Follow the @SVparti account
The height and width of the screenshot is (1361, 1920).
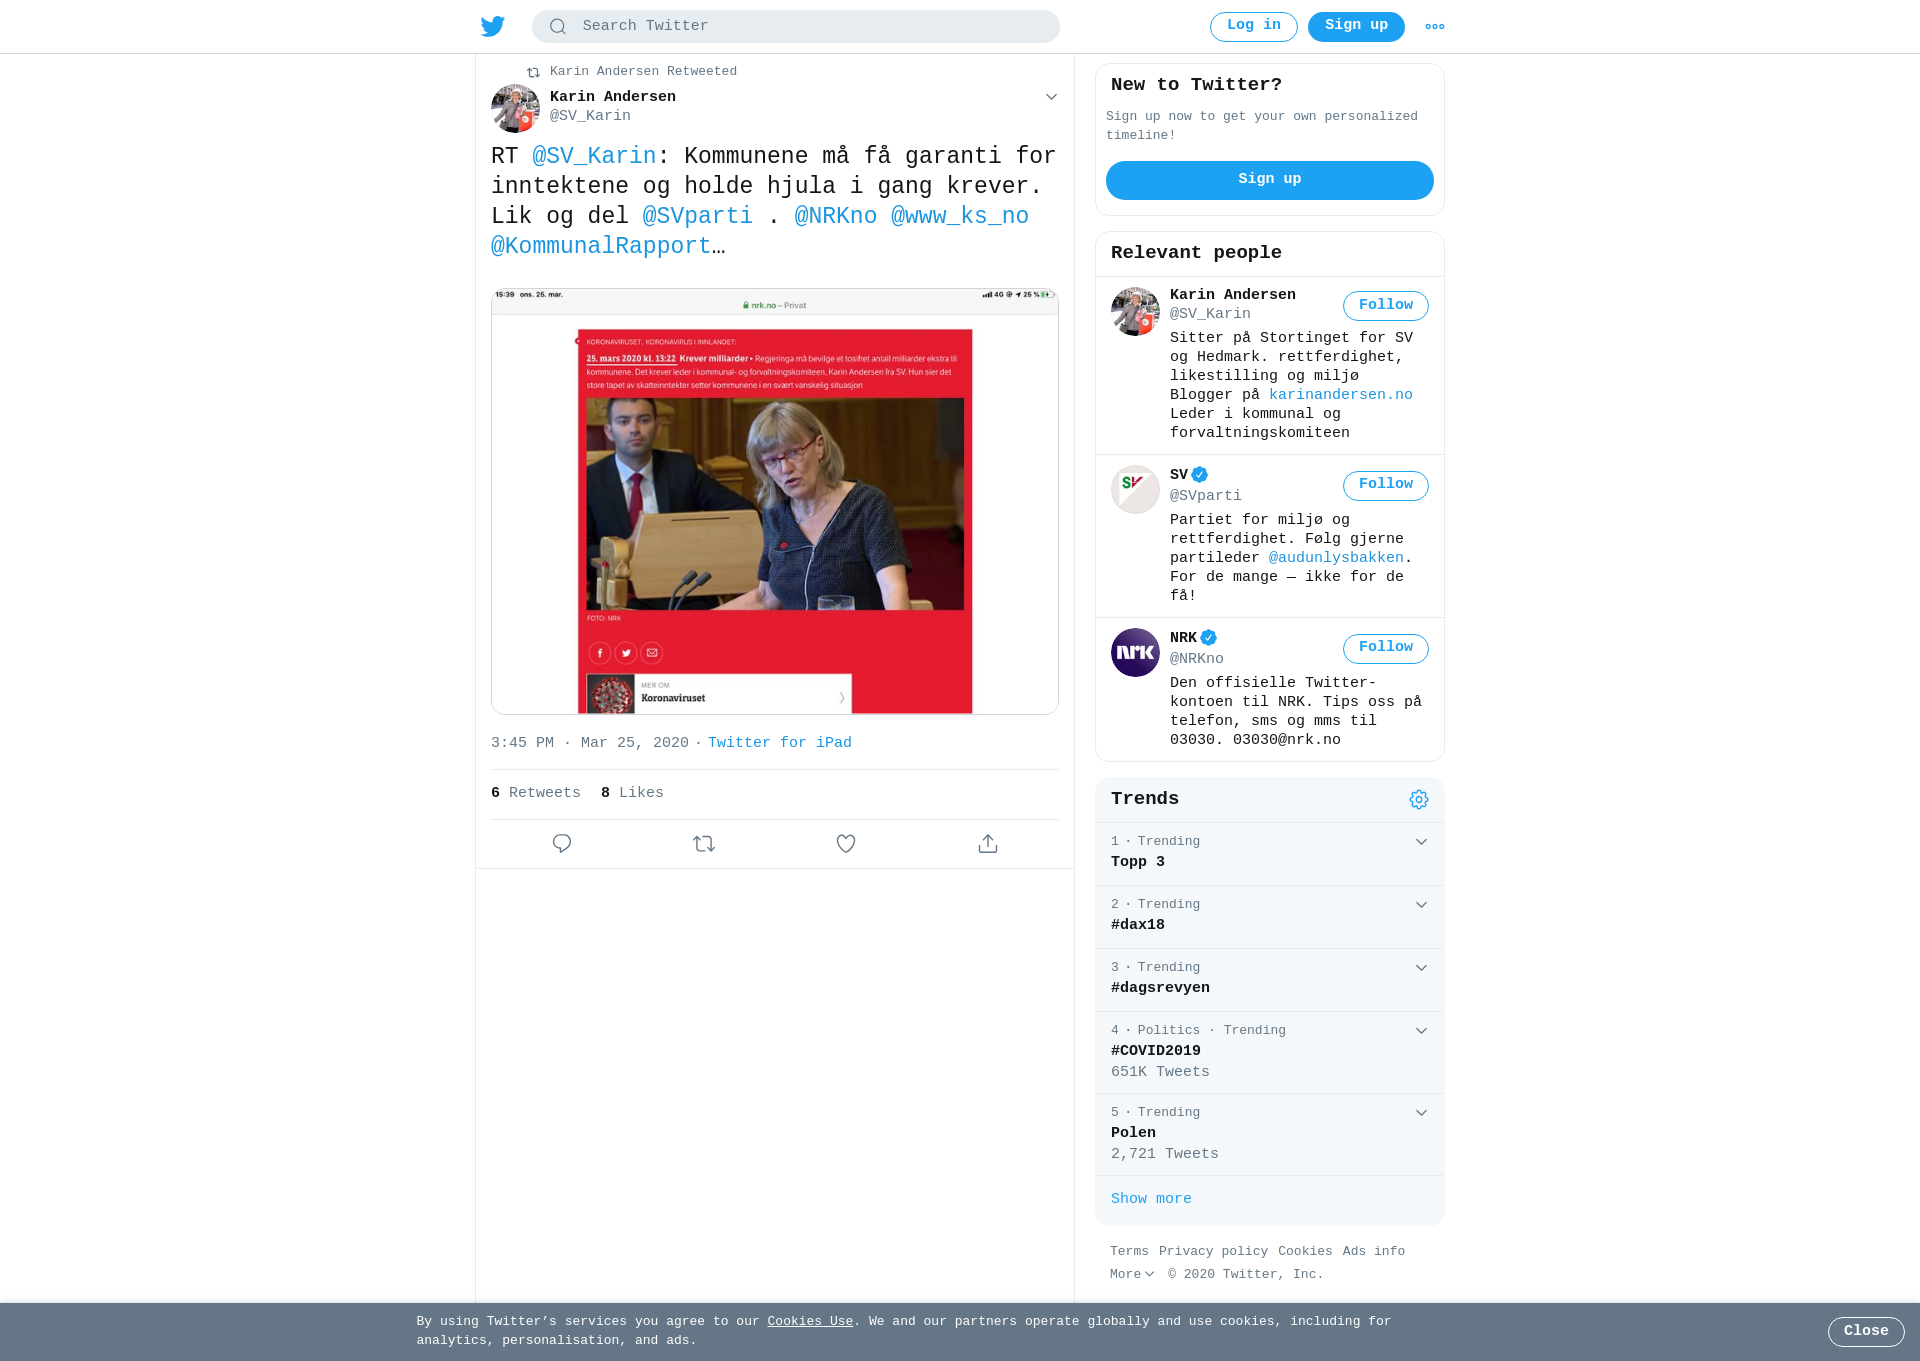[1385, 485]
